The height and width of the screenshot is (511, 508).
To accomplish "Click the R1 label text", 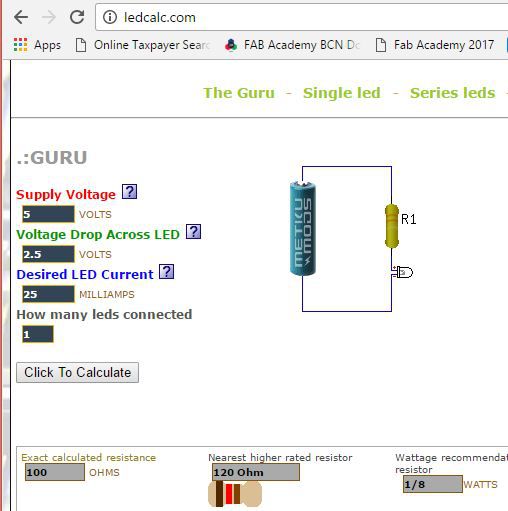I will coord(409,219).
